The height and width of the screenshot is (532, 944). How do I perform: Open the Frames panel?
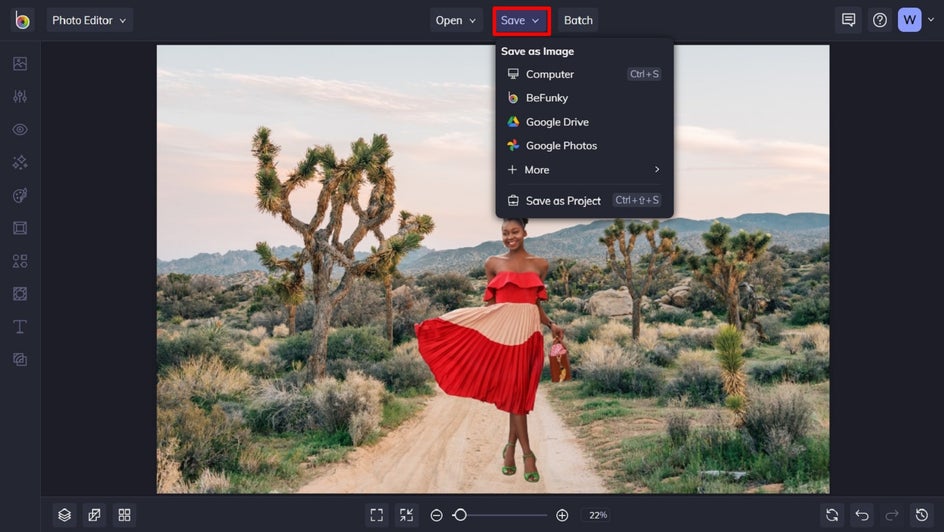20,228
